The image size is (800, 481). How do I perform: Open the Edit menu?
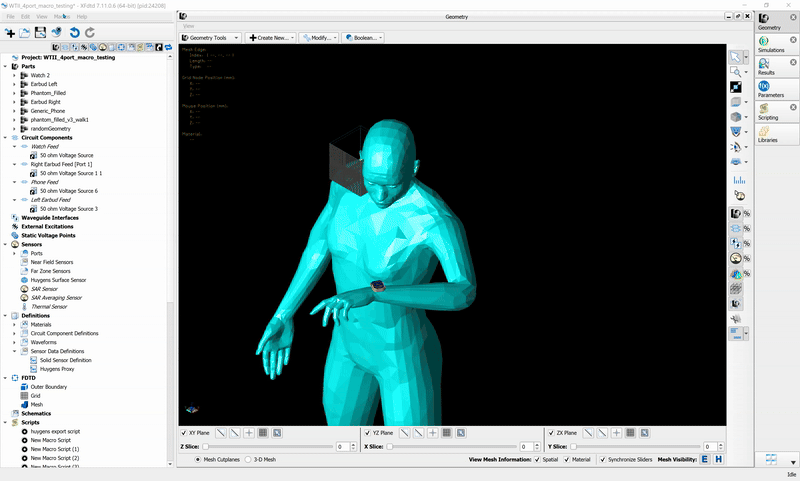(26, 17)
